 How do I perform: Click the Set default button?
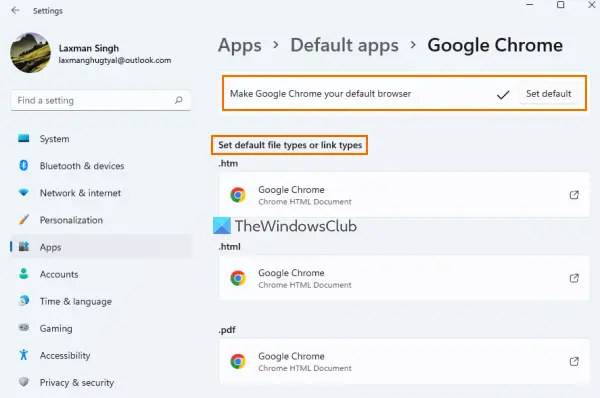(548, 94)
